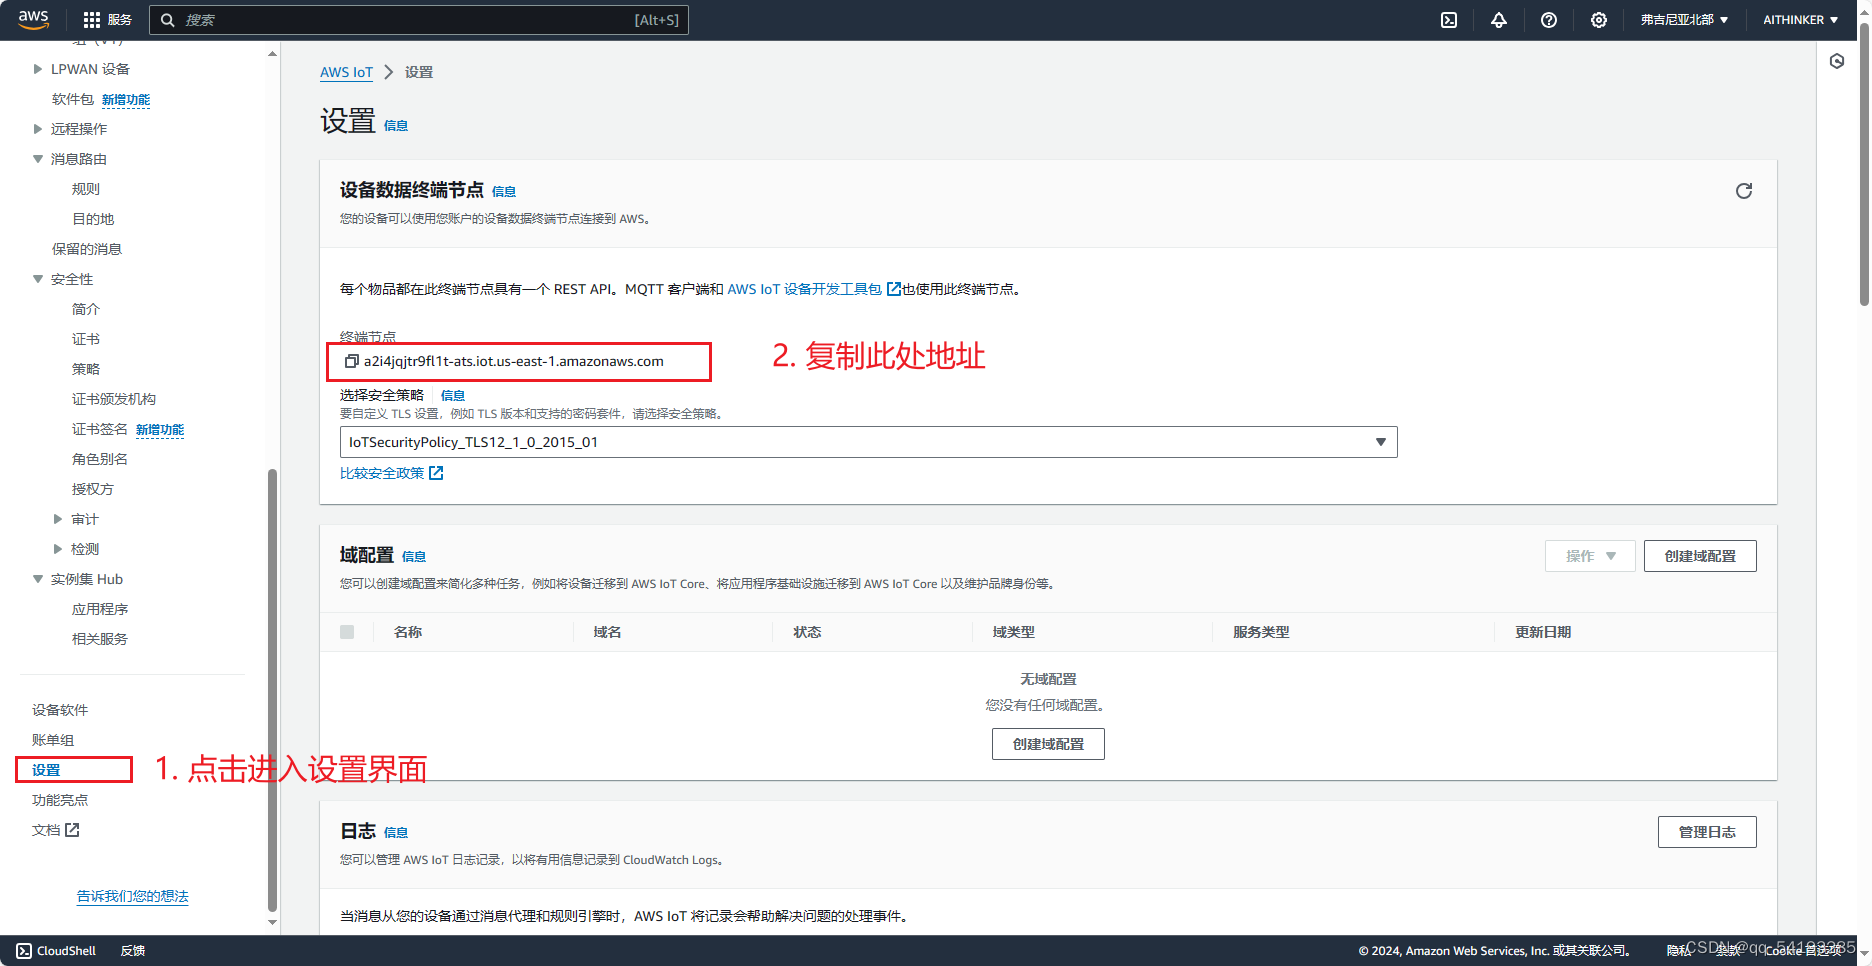Expand the 远程操作 section
Viewport: 1872px width, 966px height.
(x=38, y=129)
